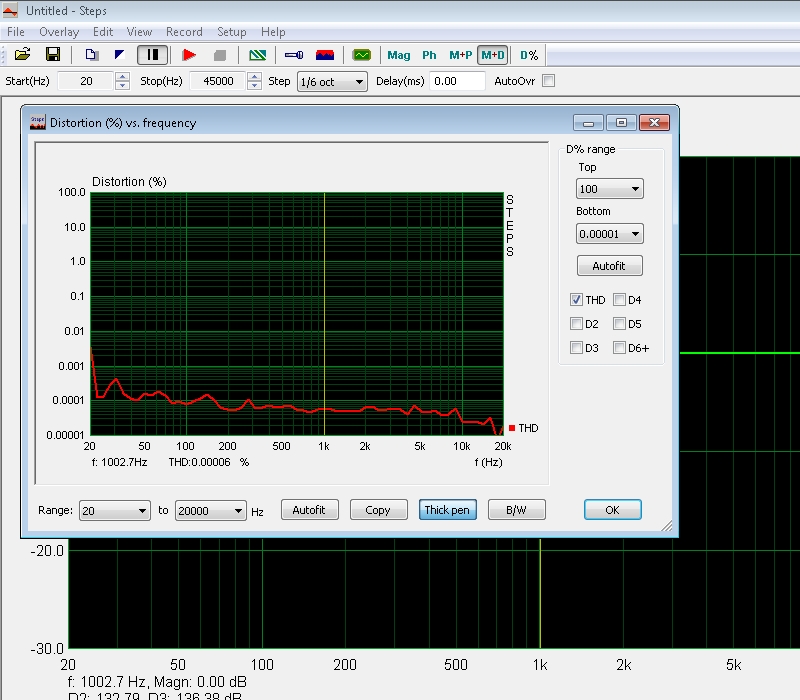Maximize the Distortion vs. frequency dialog
Image resolution: width=800 pixels, height=700 pixels.
[x=621, y=123]
